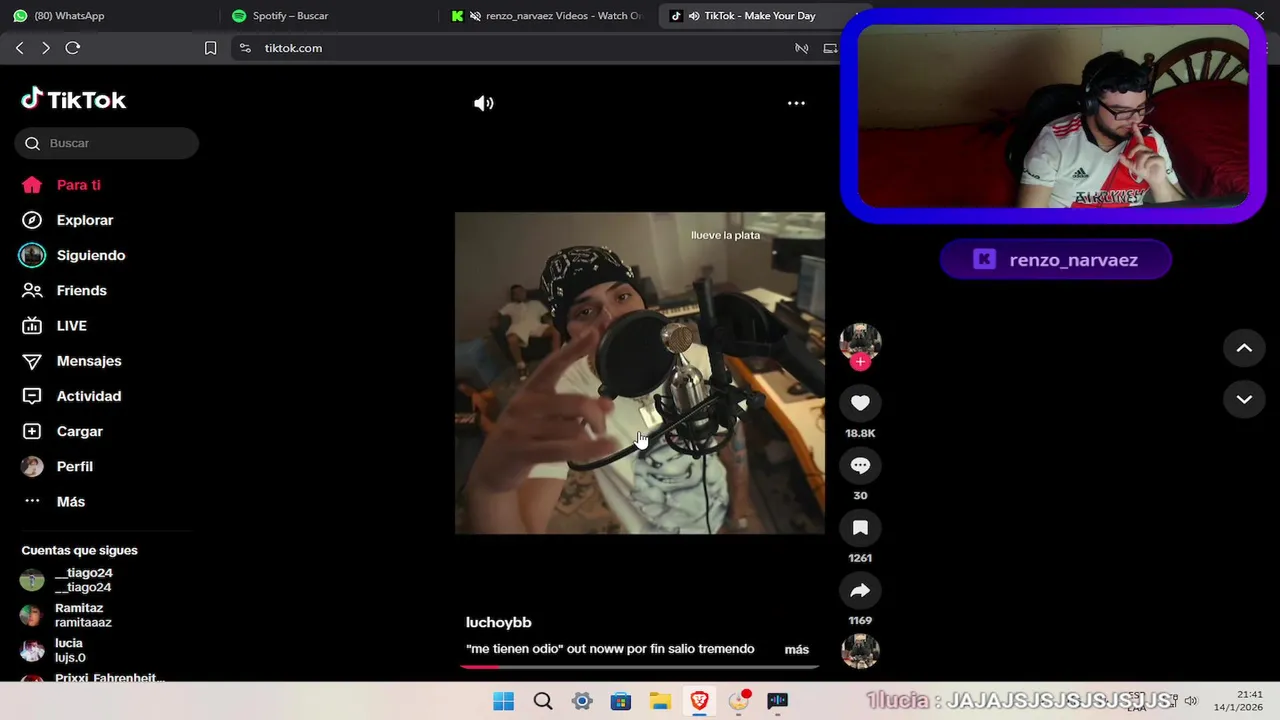Screen dimensions: 1280x720
Task: Go back in the browser
Action: click(x=19, y=48)
